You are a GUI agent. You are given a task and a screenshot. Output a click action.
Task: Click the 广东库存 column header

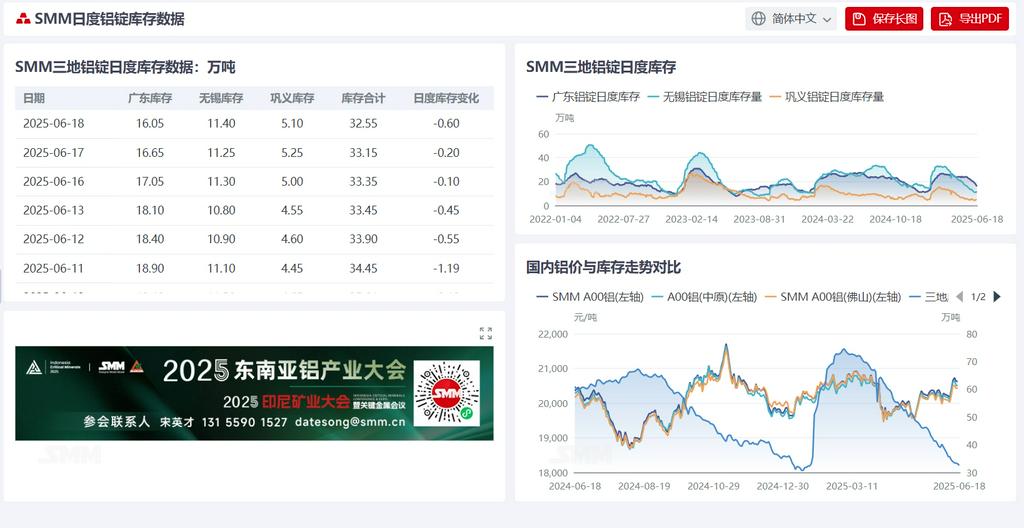click(150, 98)
